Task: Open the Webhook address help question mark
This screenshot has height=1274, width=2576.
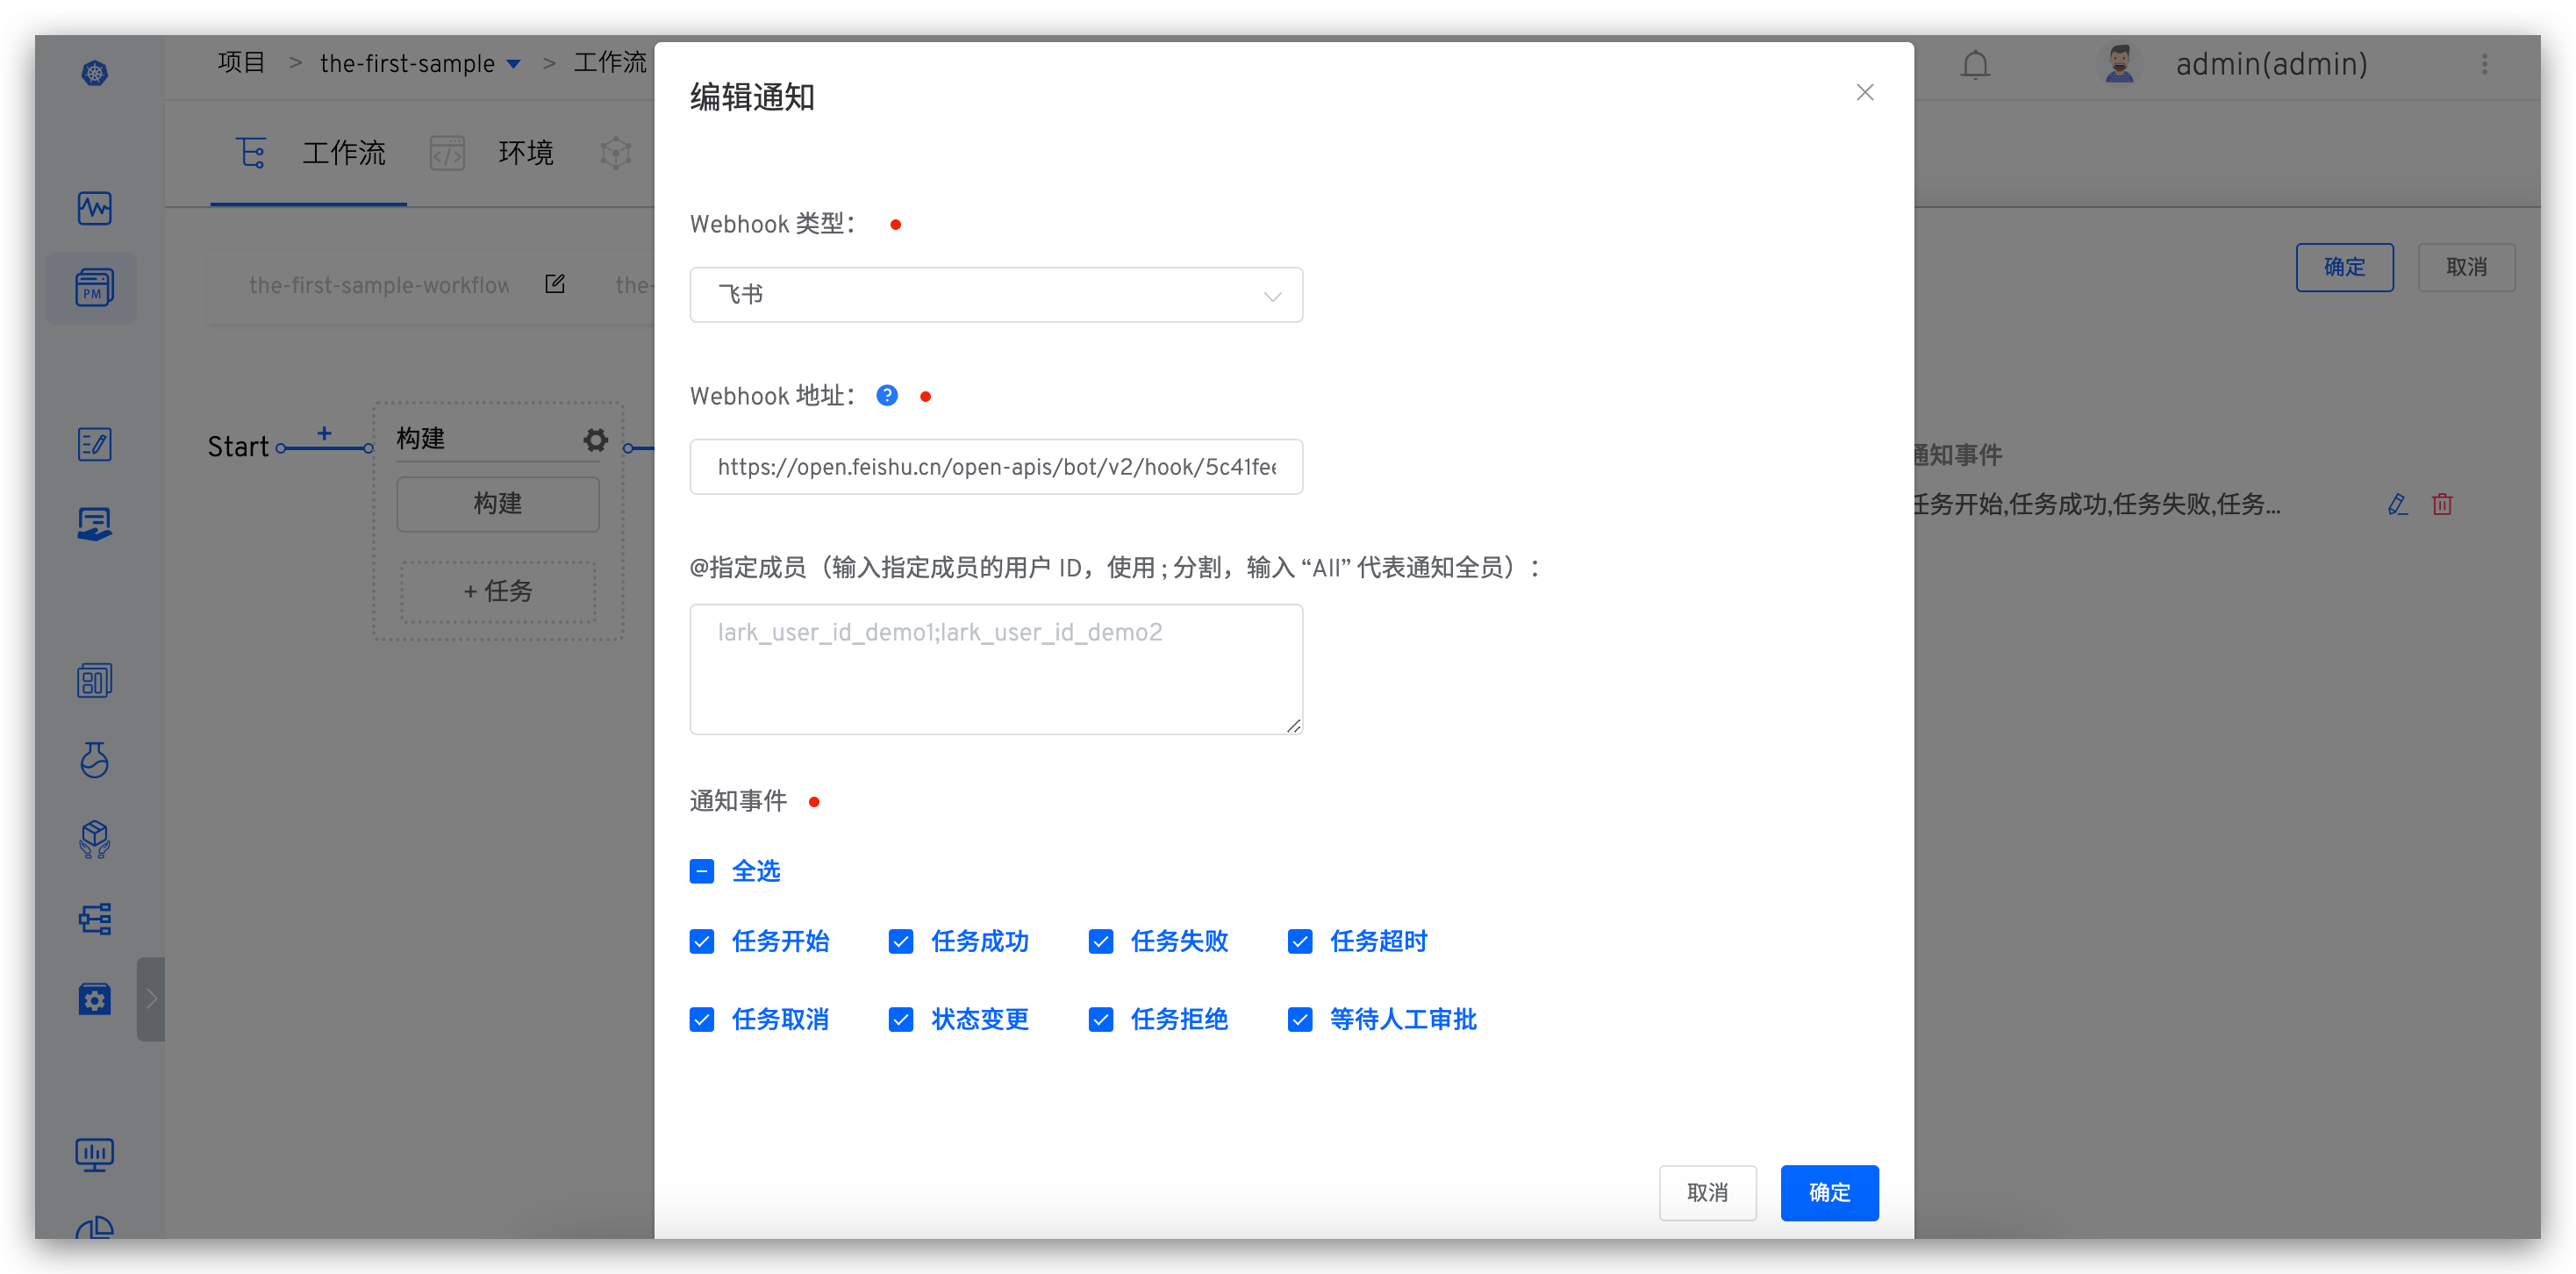Action: [886, 395]
